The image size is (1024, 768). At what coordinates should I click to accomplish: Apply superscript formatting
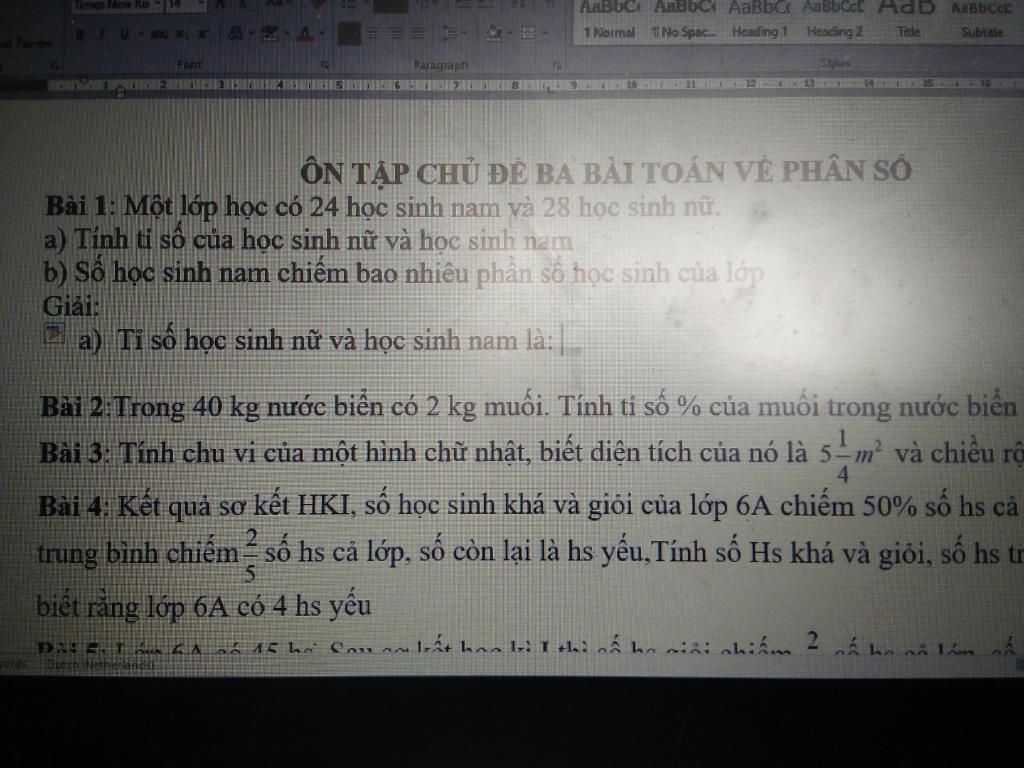[203, 34]
